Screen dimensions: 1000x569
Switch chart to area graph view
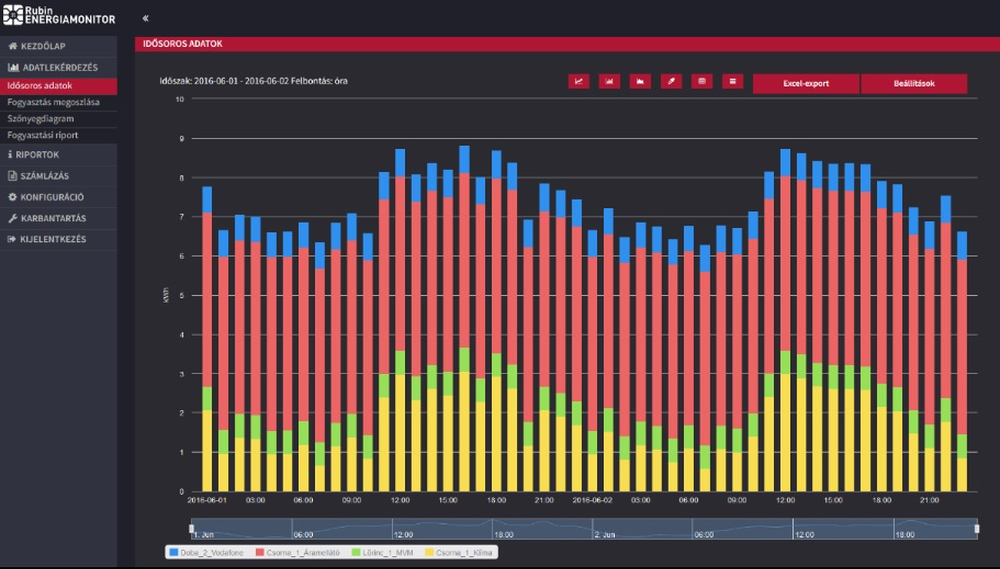[640, 81]
